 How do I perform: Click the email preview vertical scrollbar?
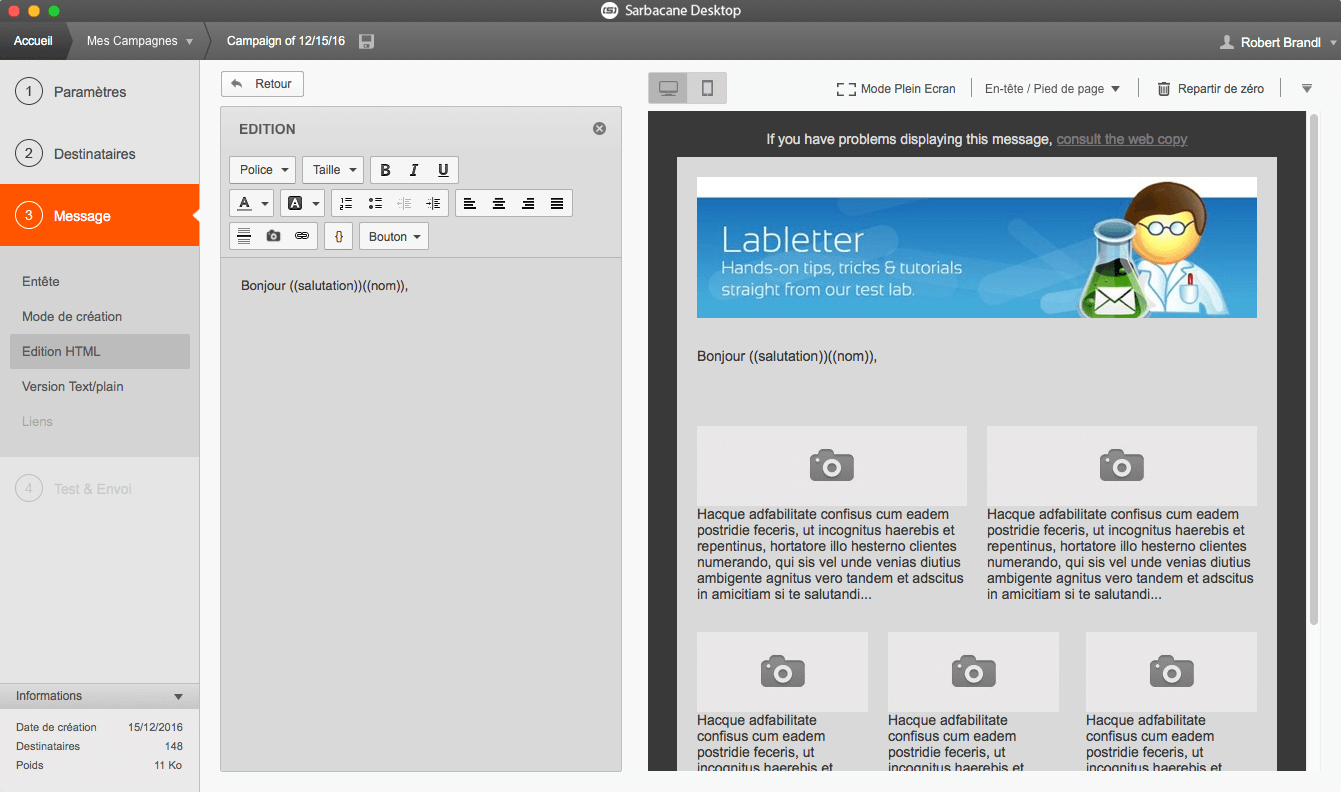point(1314,368)
